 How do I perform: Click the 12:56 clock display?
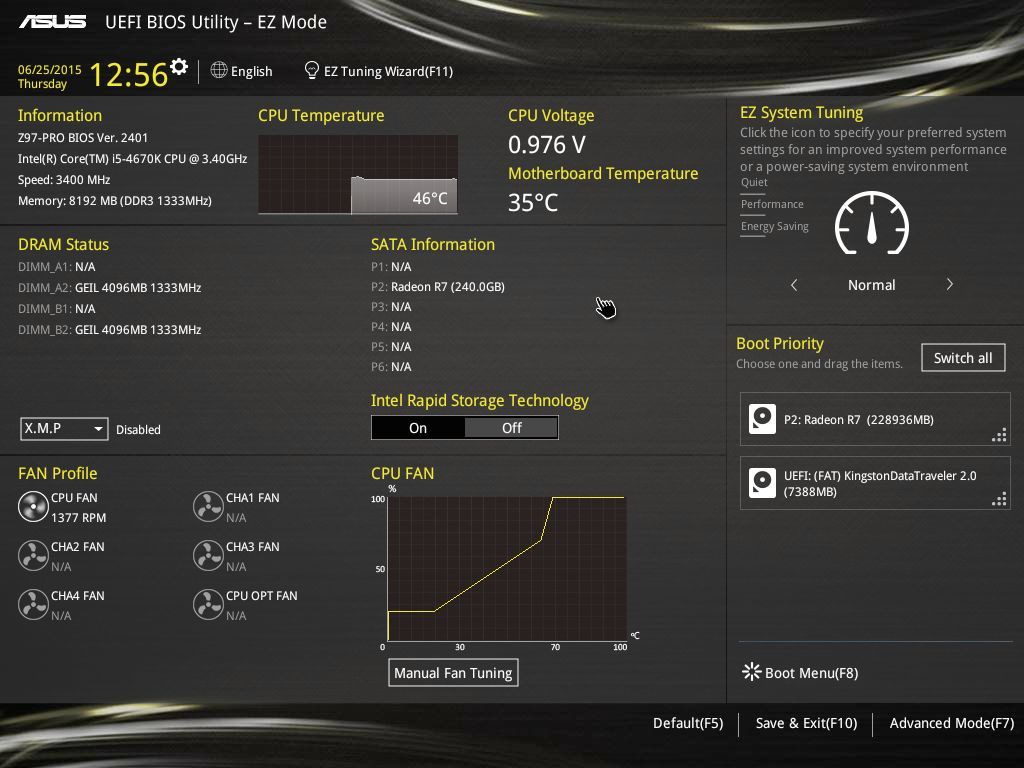(129, 74)
